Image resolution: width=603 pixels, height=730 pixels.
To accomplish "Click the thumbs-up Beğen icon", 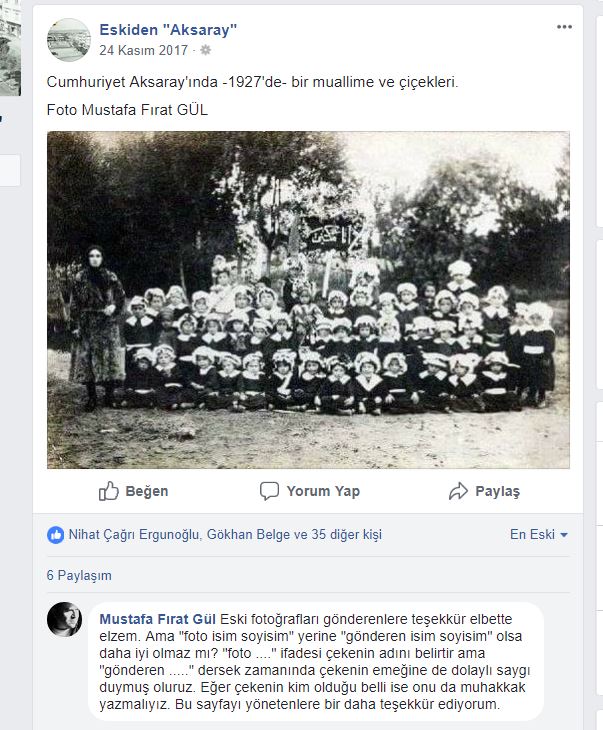I will tap(108, 491).
